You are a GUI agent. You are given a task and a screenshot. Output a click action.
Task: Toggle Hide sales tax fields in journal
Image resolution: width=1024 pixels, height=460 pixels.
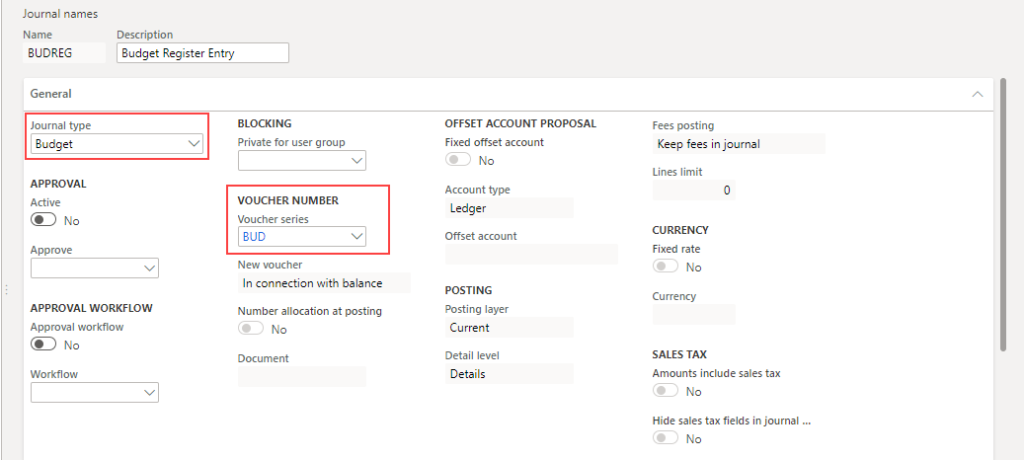(665, 438)
